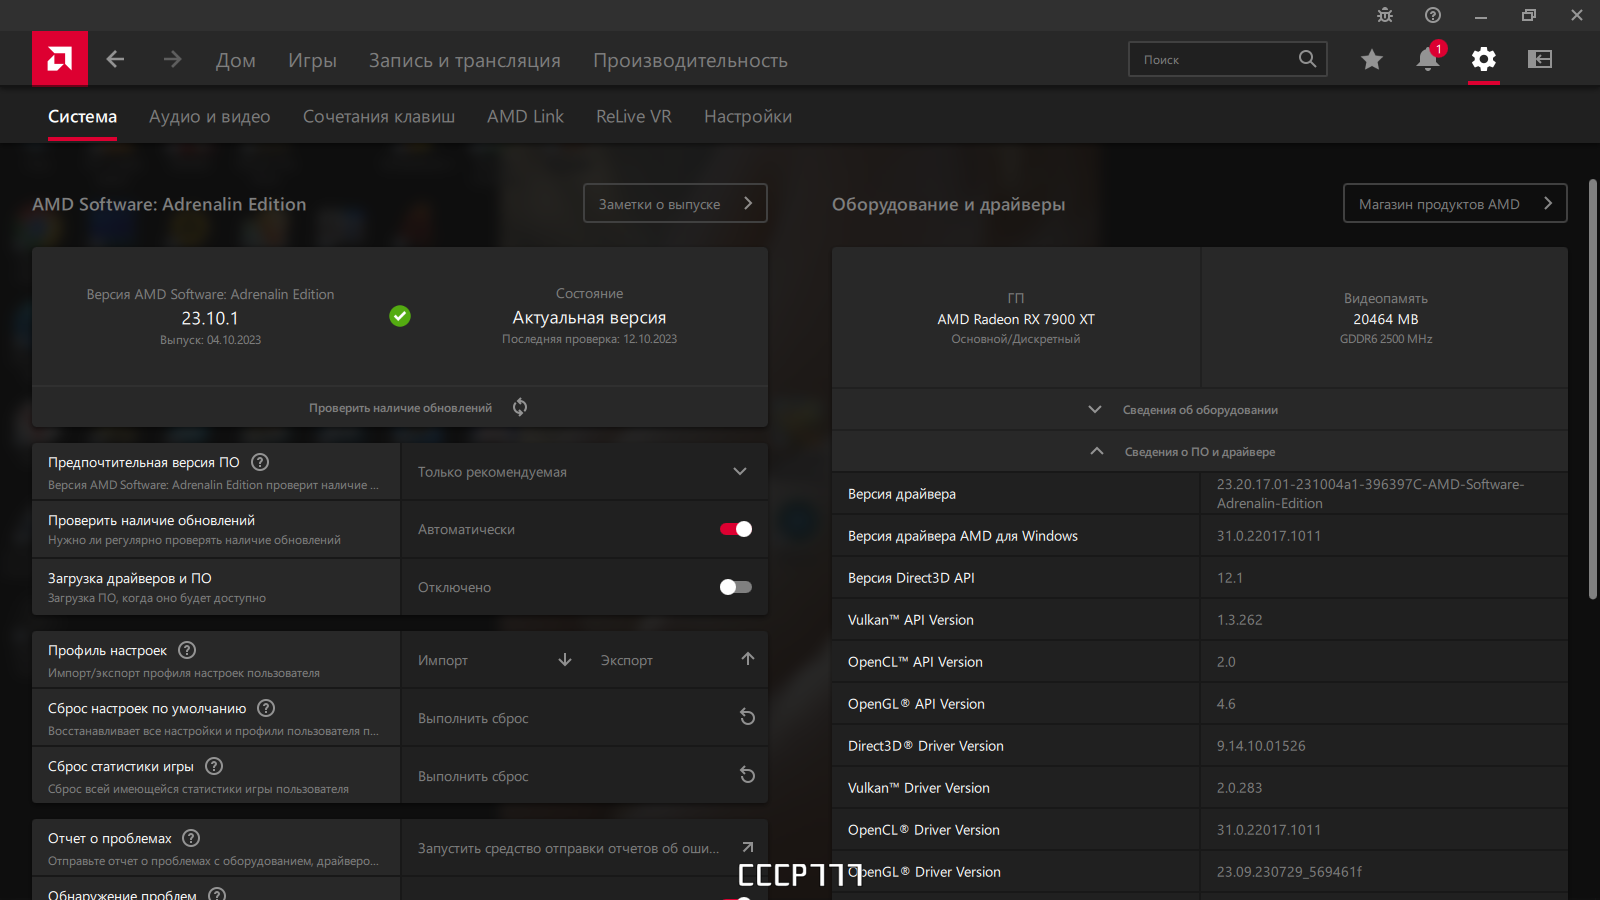
Task: Open the Дом menu
Action: (x=236, y=60)
